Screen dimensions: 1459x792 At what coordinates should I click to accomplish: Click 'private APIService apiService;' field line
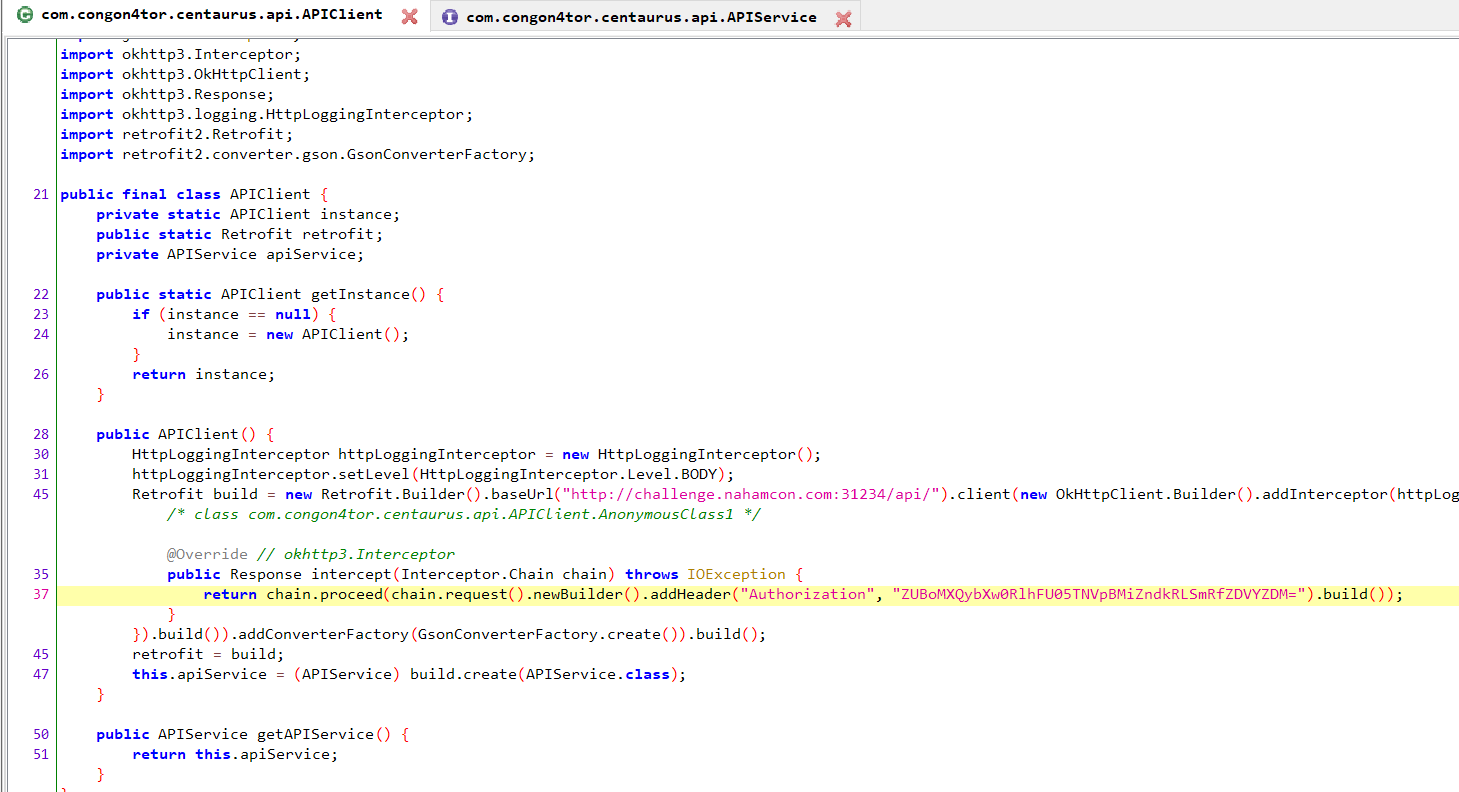[x=230, y=254]
